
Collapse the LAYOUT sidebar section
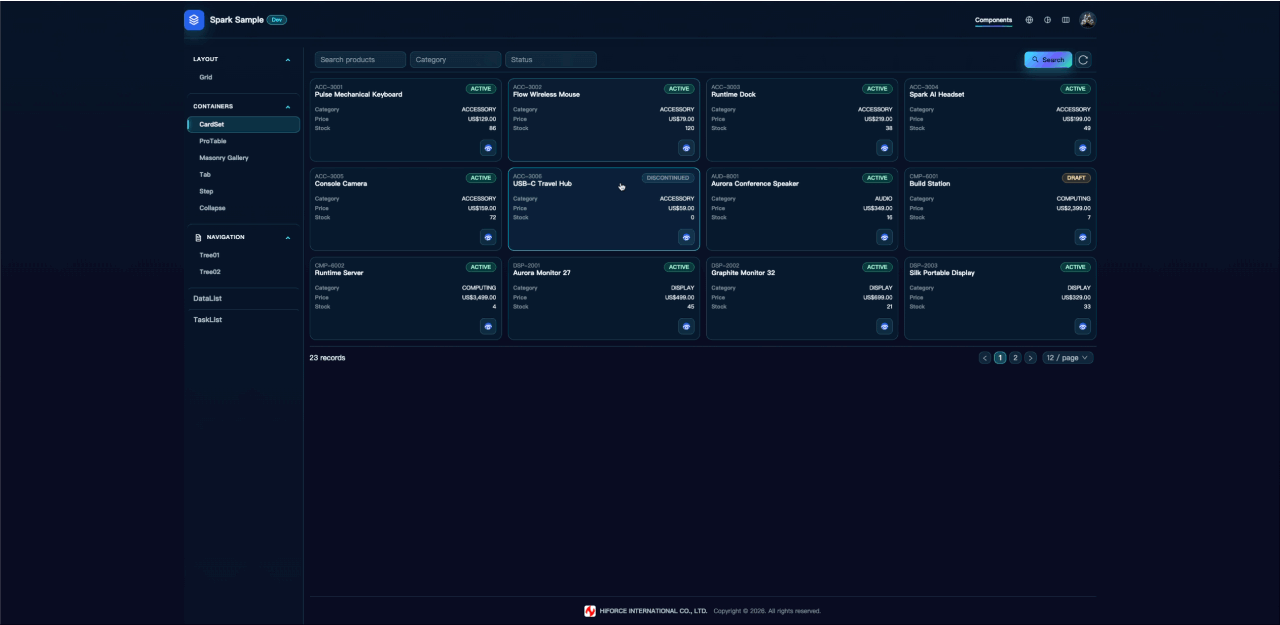point(288,60)
